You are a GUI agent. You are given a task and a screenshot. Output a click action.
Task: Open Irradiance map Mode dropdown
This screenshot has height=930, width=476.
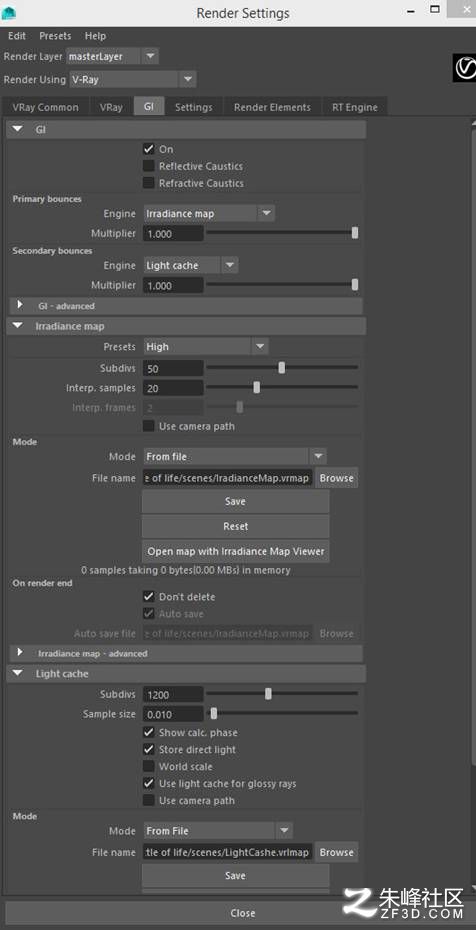click(x=235, y=457)
